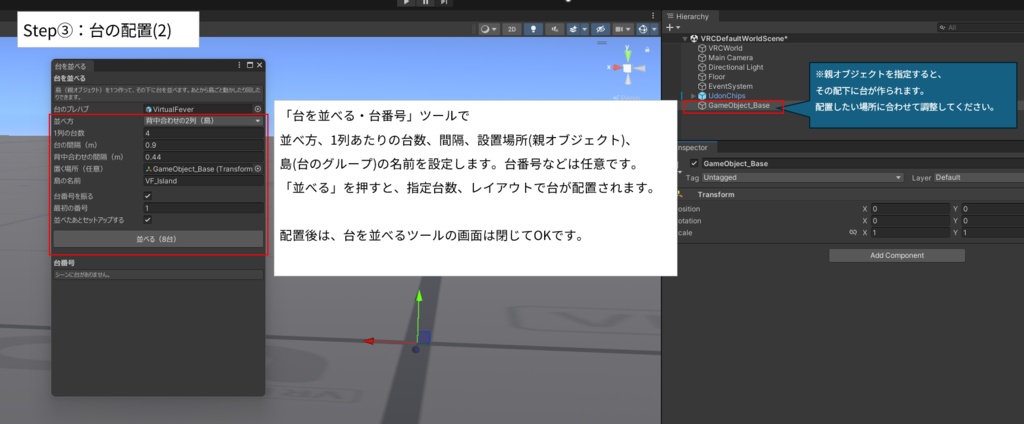Toggle 2D view mode in Scene toolbar
Screen dimensions: 1024x424
click(511, 29)
